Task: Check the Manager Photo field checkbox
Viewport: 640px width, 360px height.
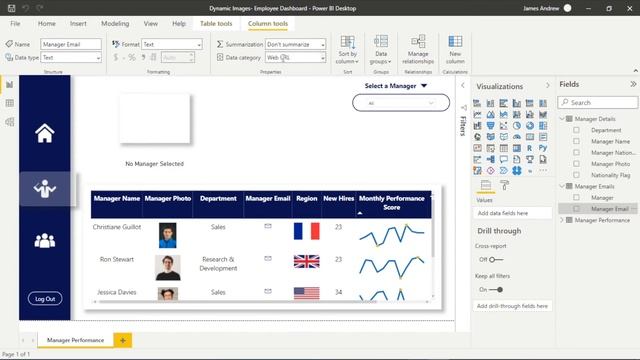Action: click(x=576, y=164)
